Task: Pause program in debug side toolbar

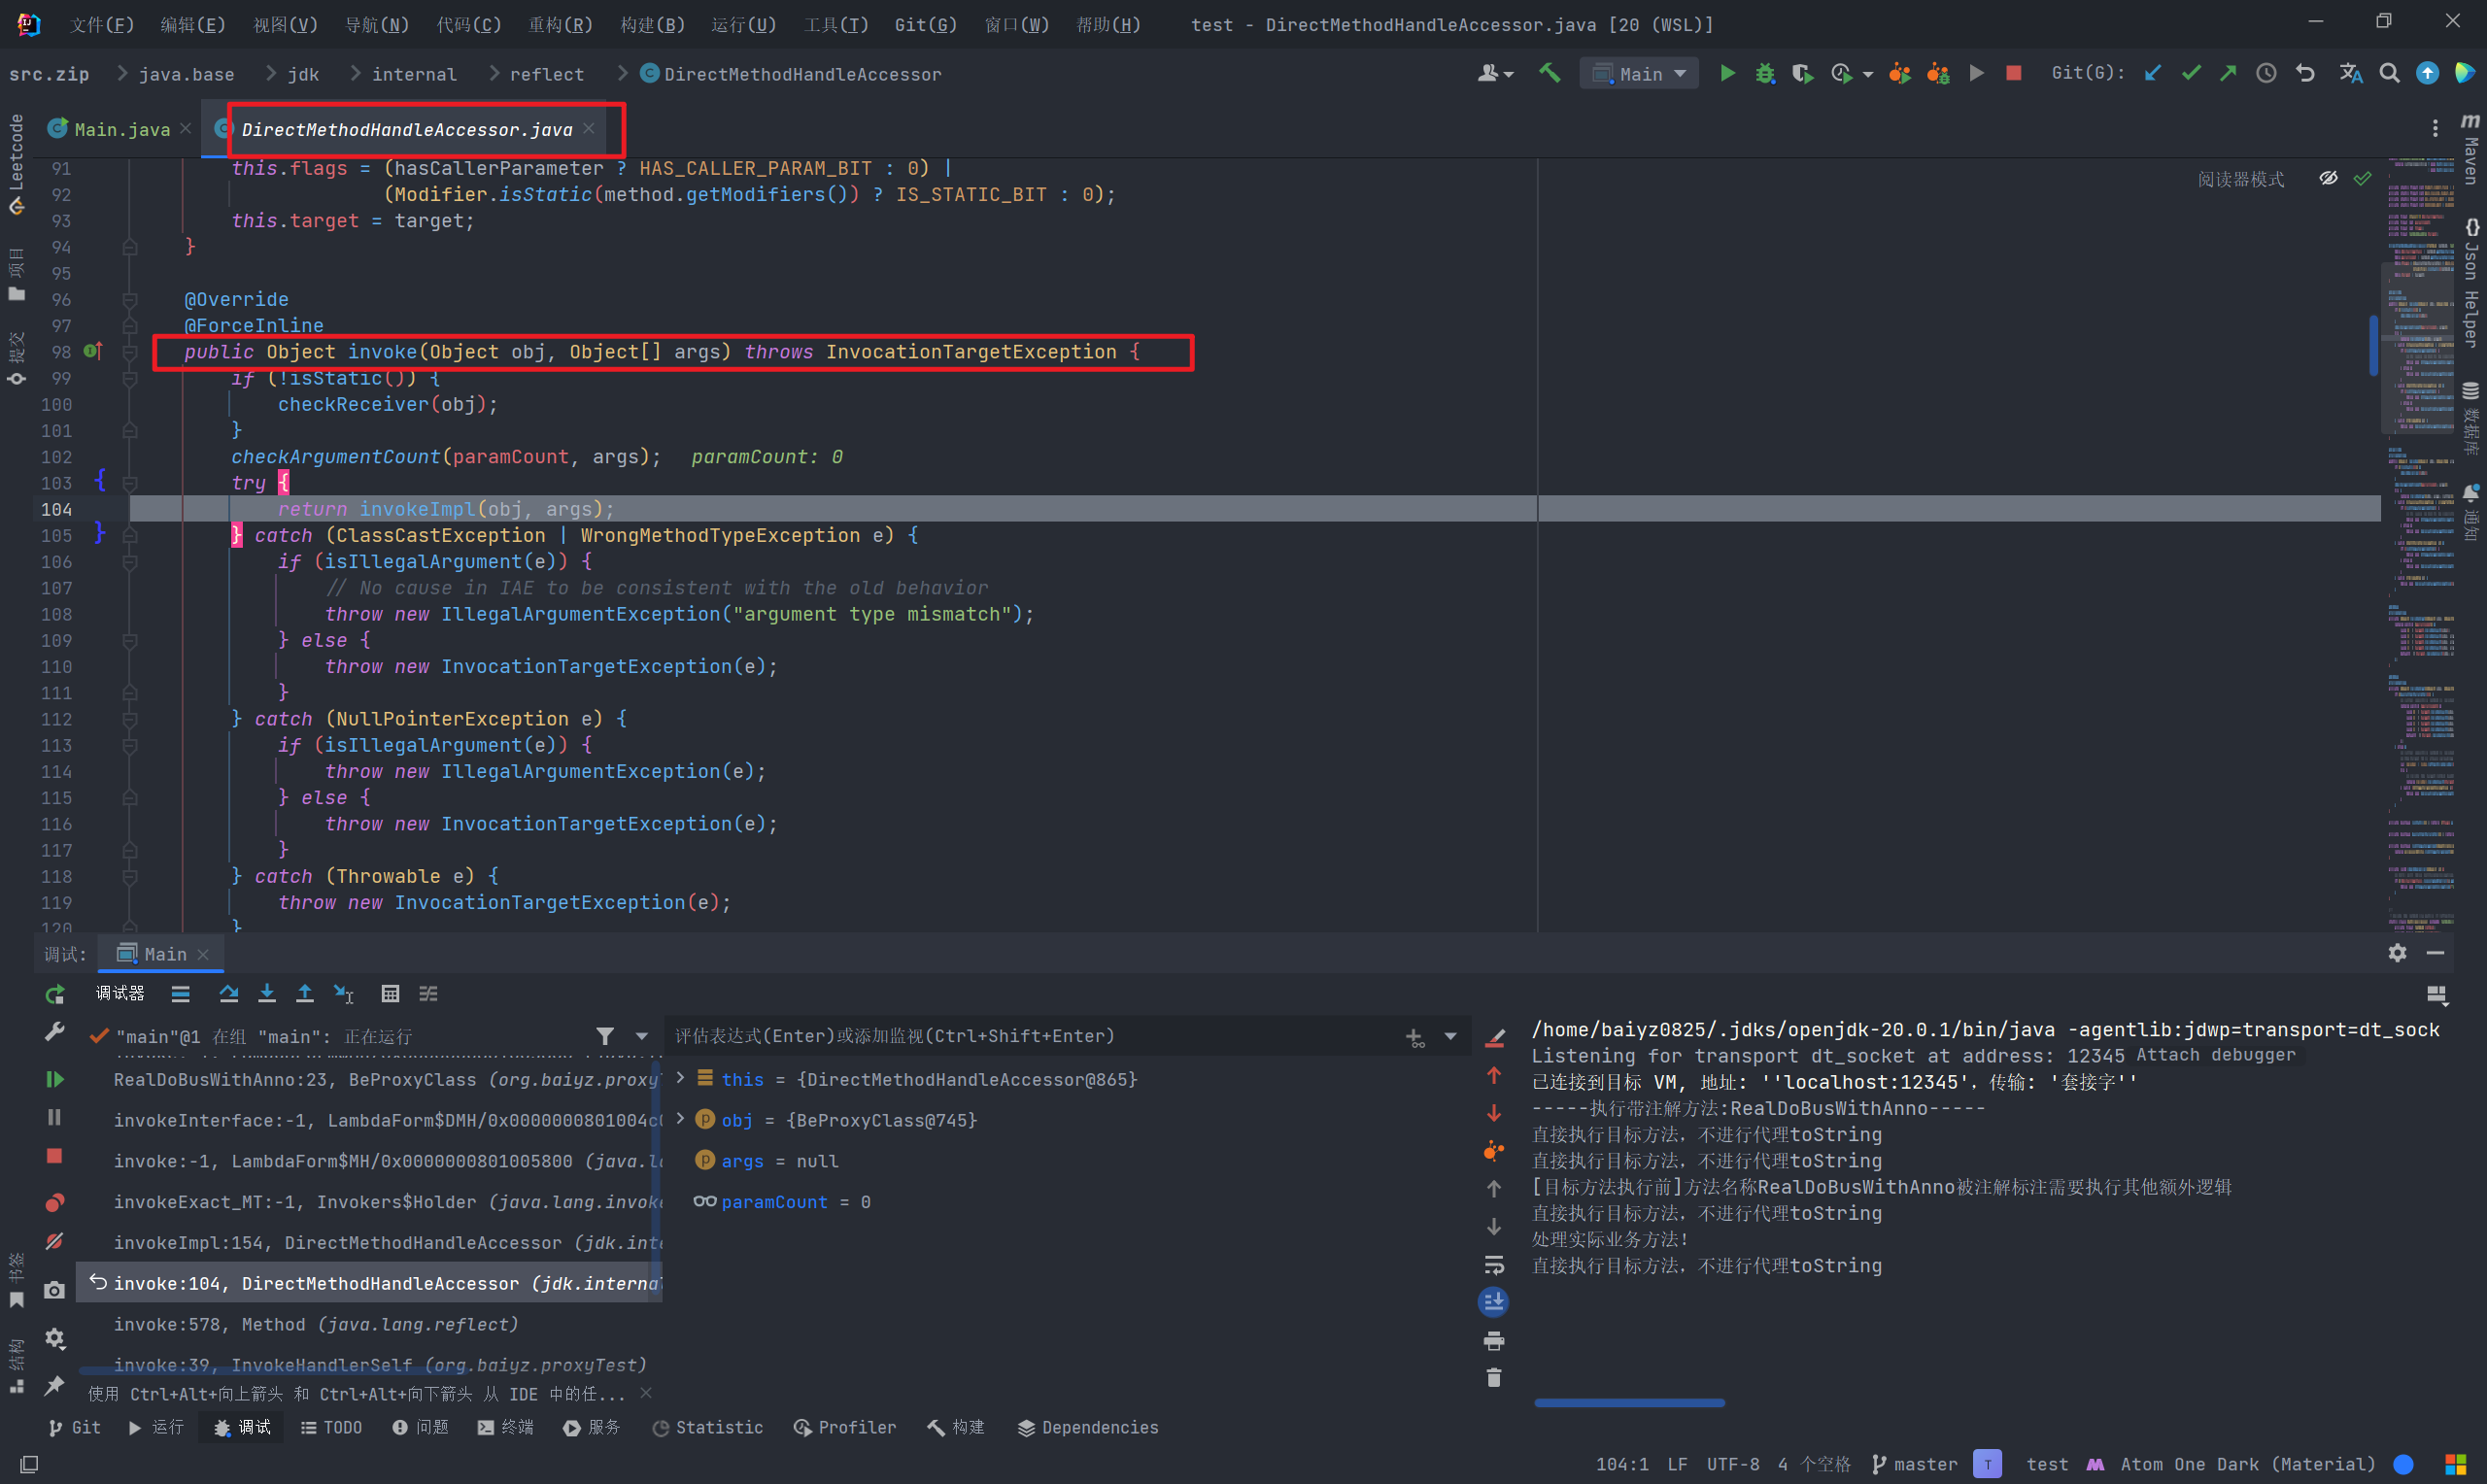Action: click(x=55, y=1117)
